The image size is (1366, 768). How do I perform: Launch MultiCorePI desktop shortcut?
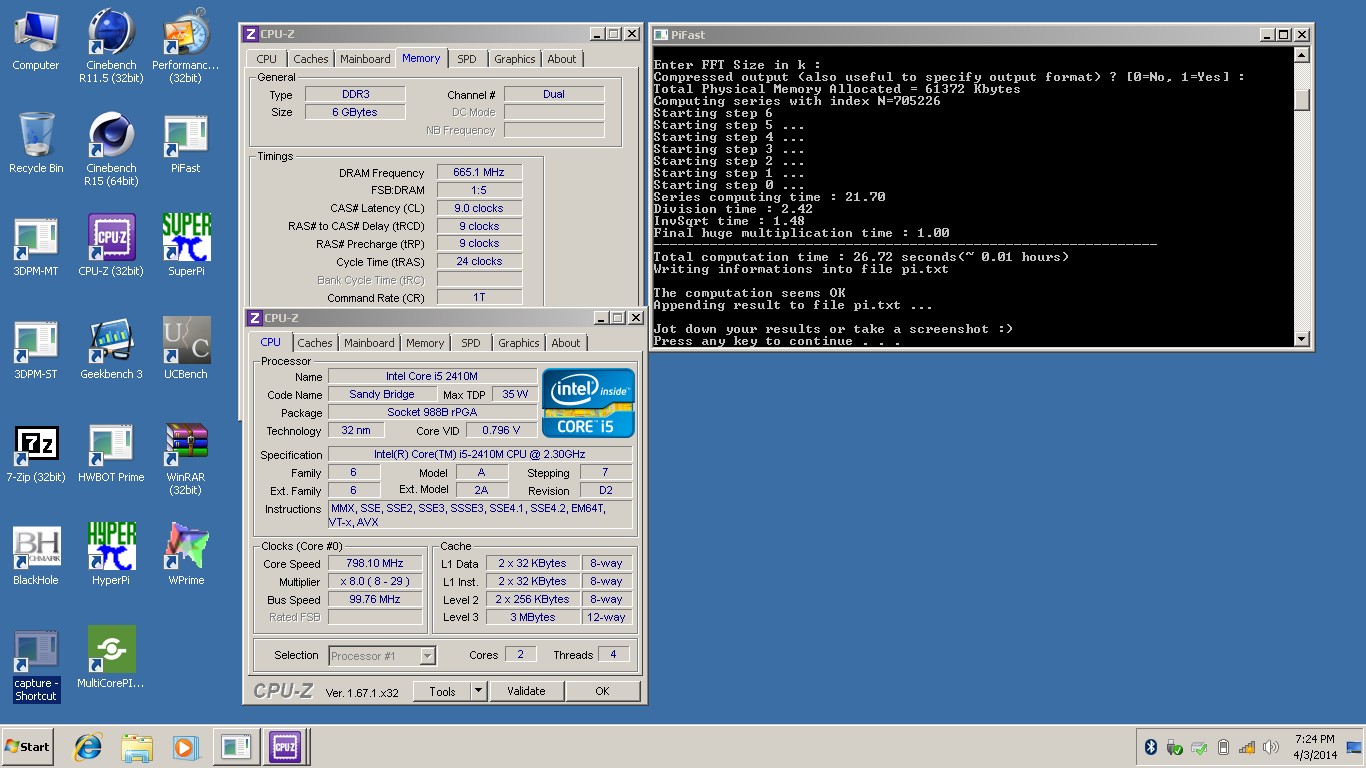111,658
